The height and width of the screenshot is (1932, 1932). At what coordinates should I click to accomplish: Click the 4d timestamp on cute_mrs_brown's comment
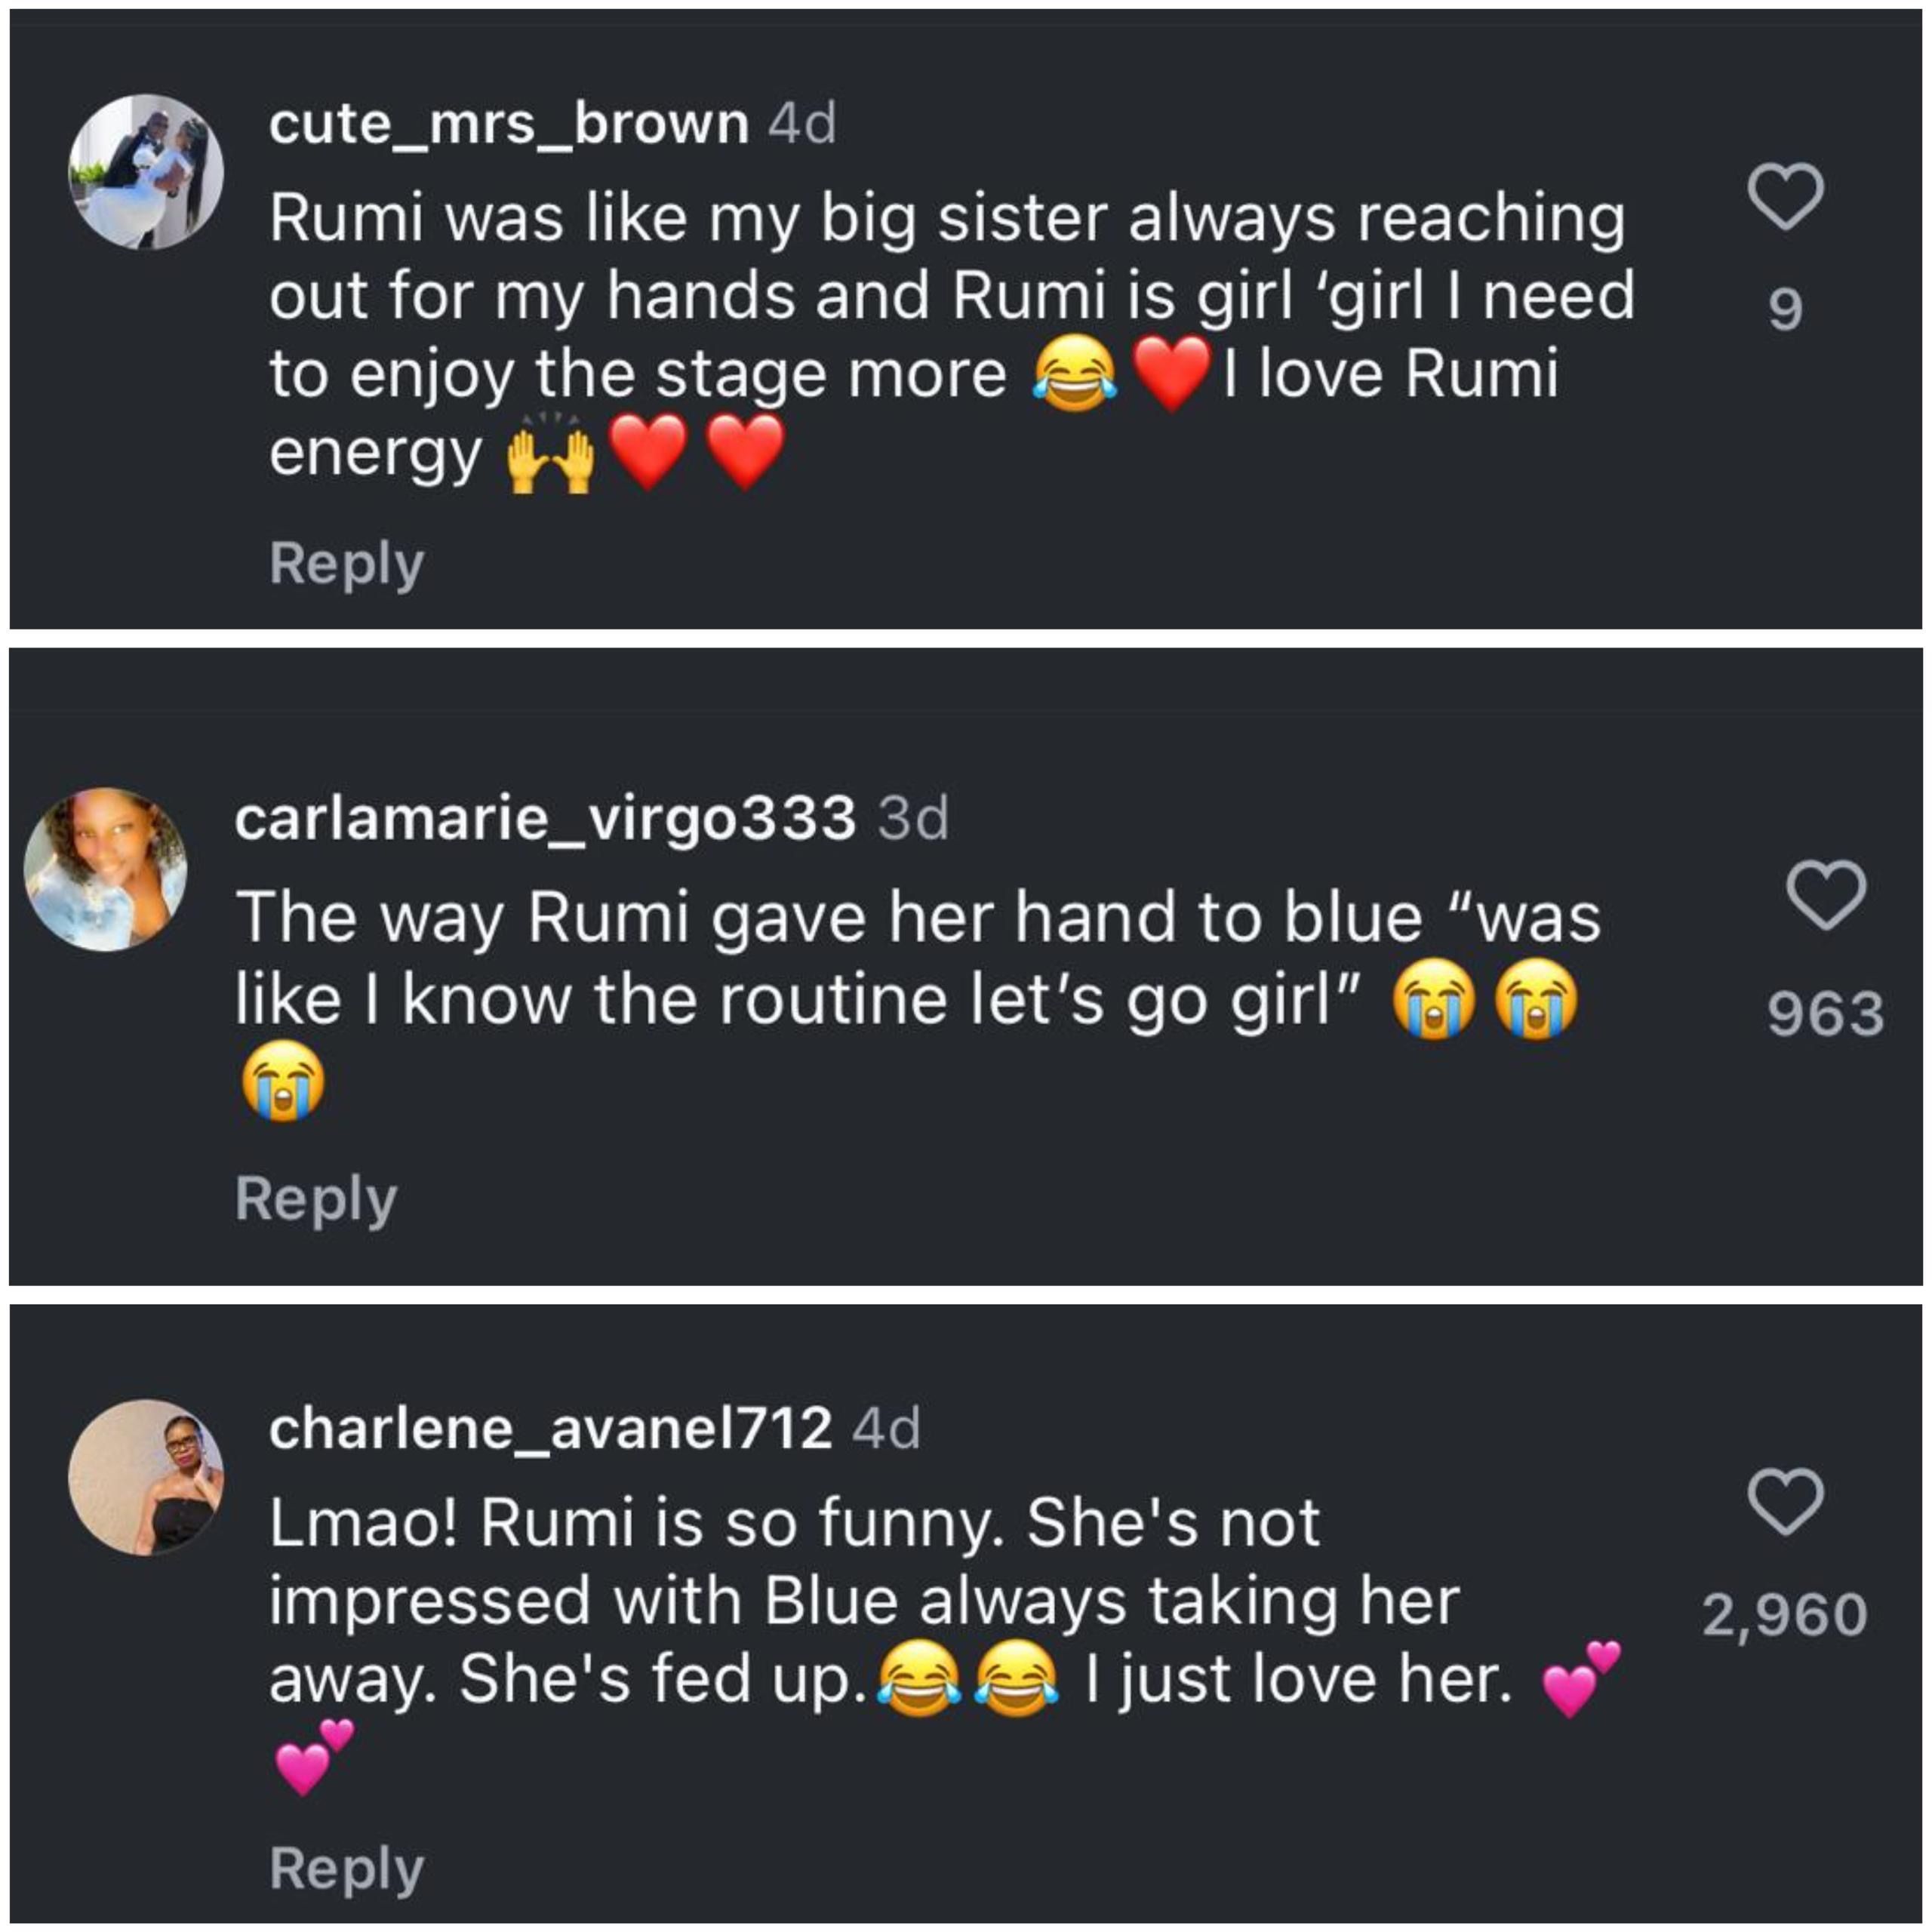coord(802,124)
